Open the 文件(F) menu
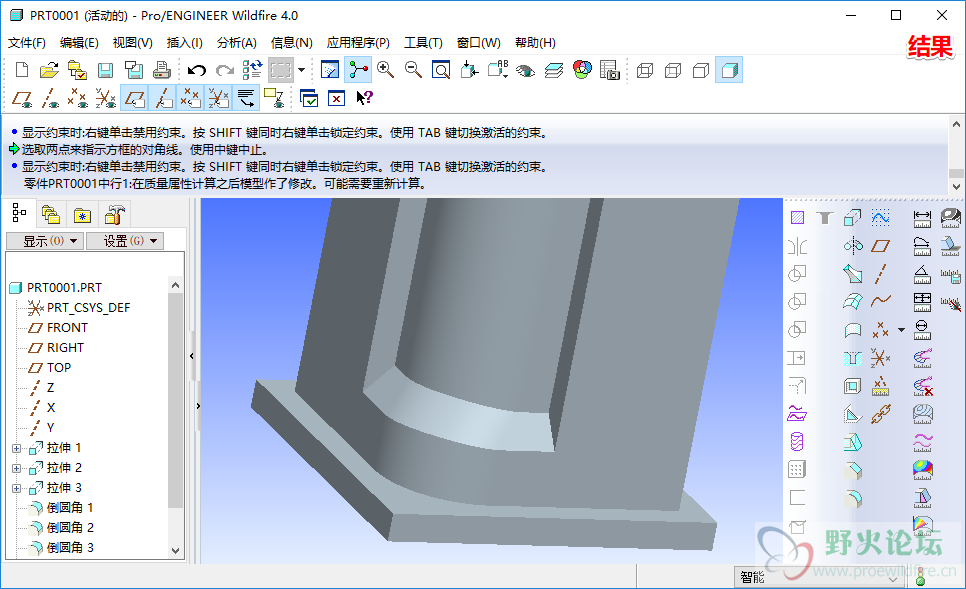 (x=26, y=43)
